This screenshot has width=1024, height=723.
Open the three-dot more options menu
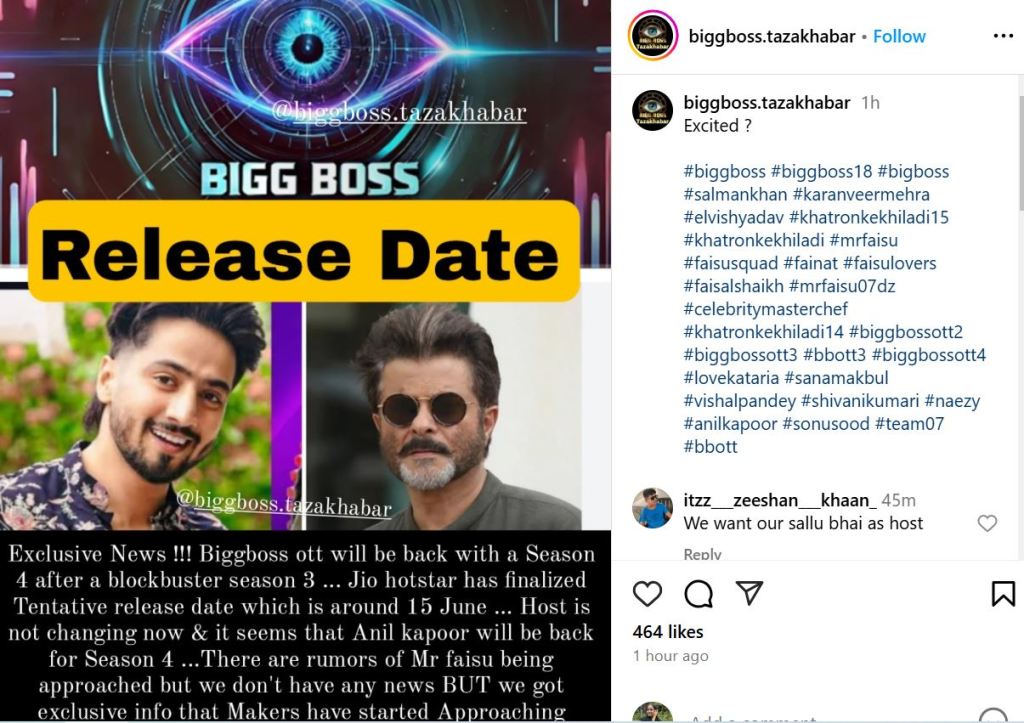pos(1002,35)
